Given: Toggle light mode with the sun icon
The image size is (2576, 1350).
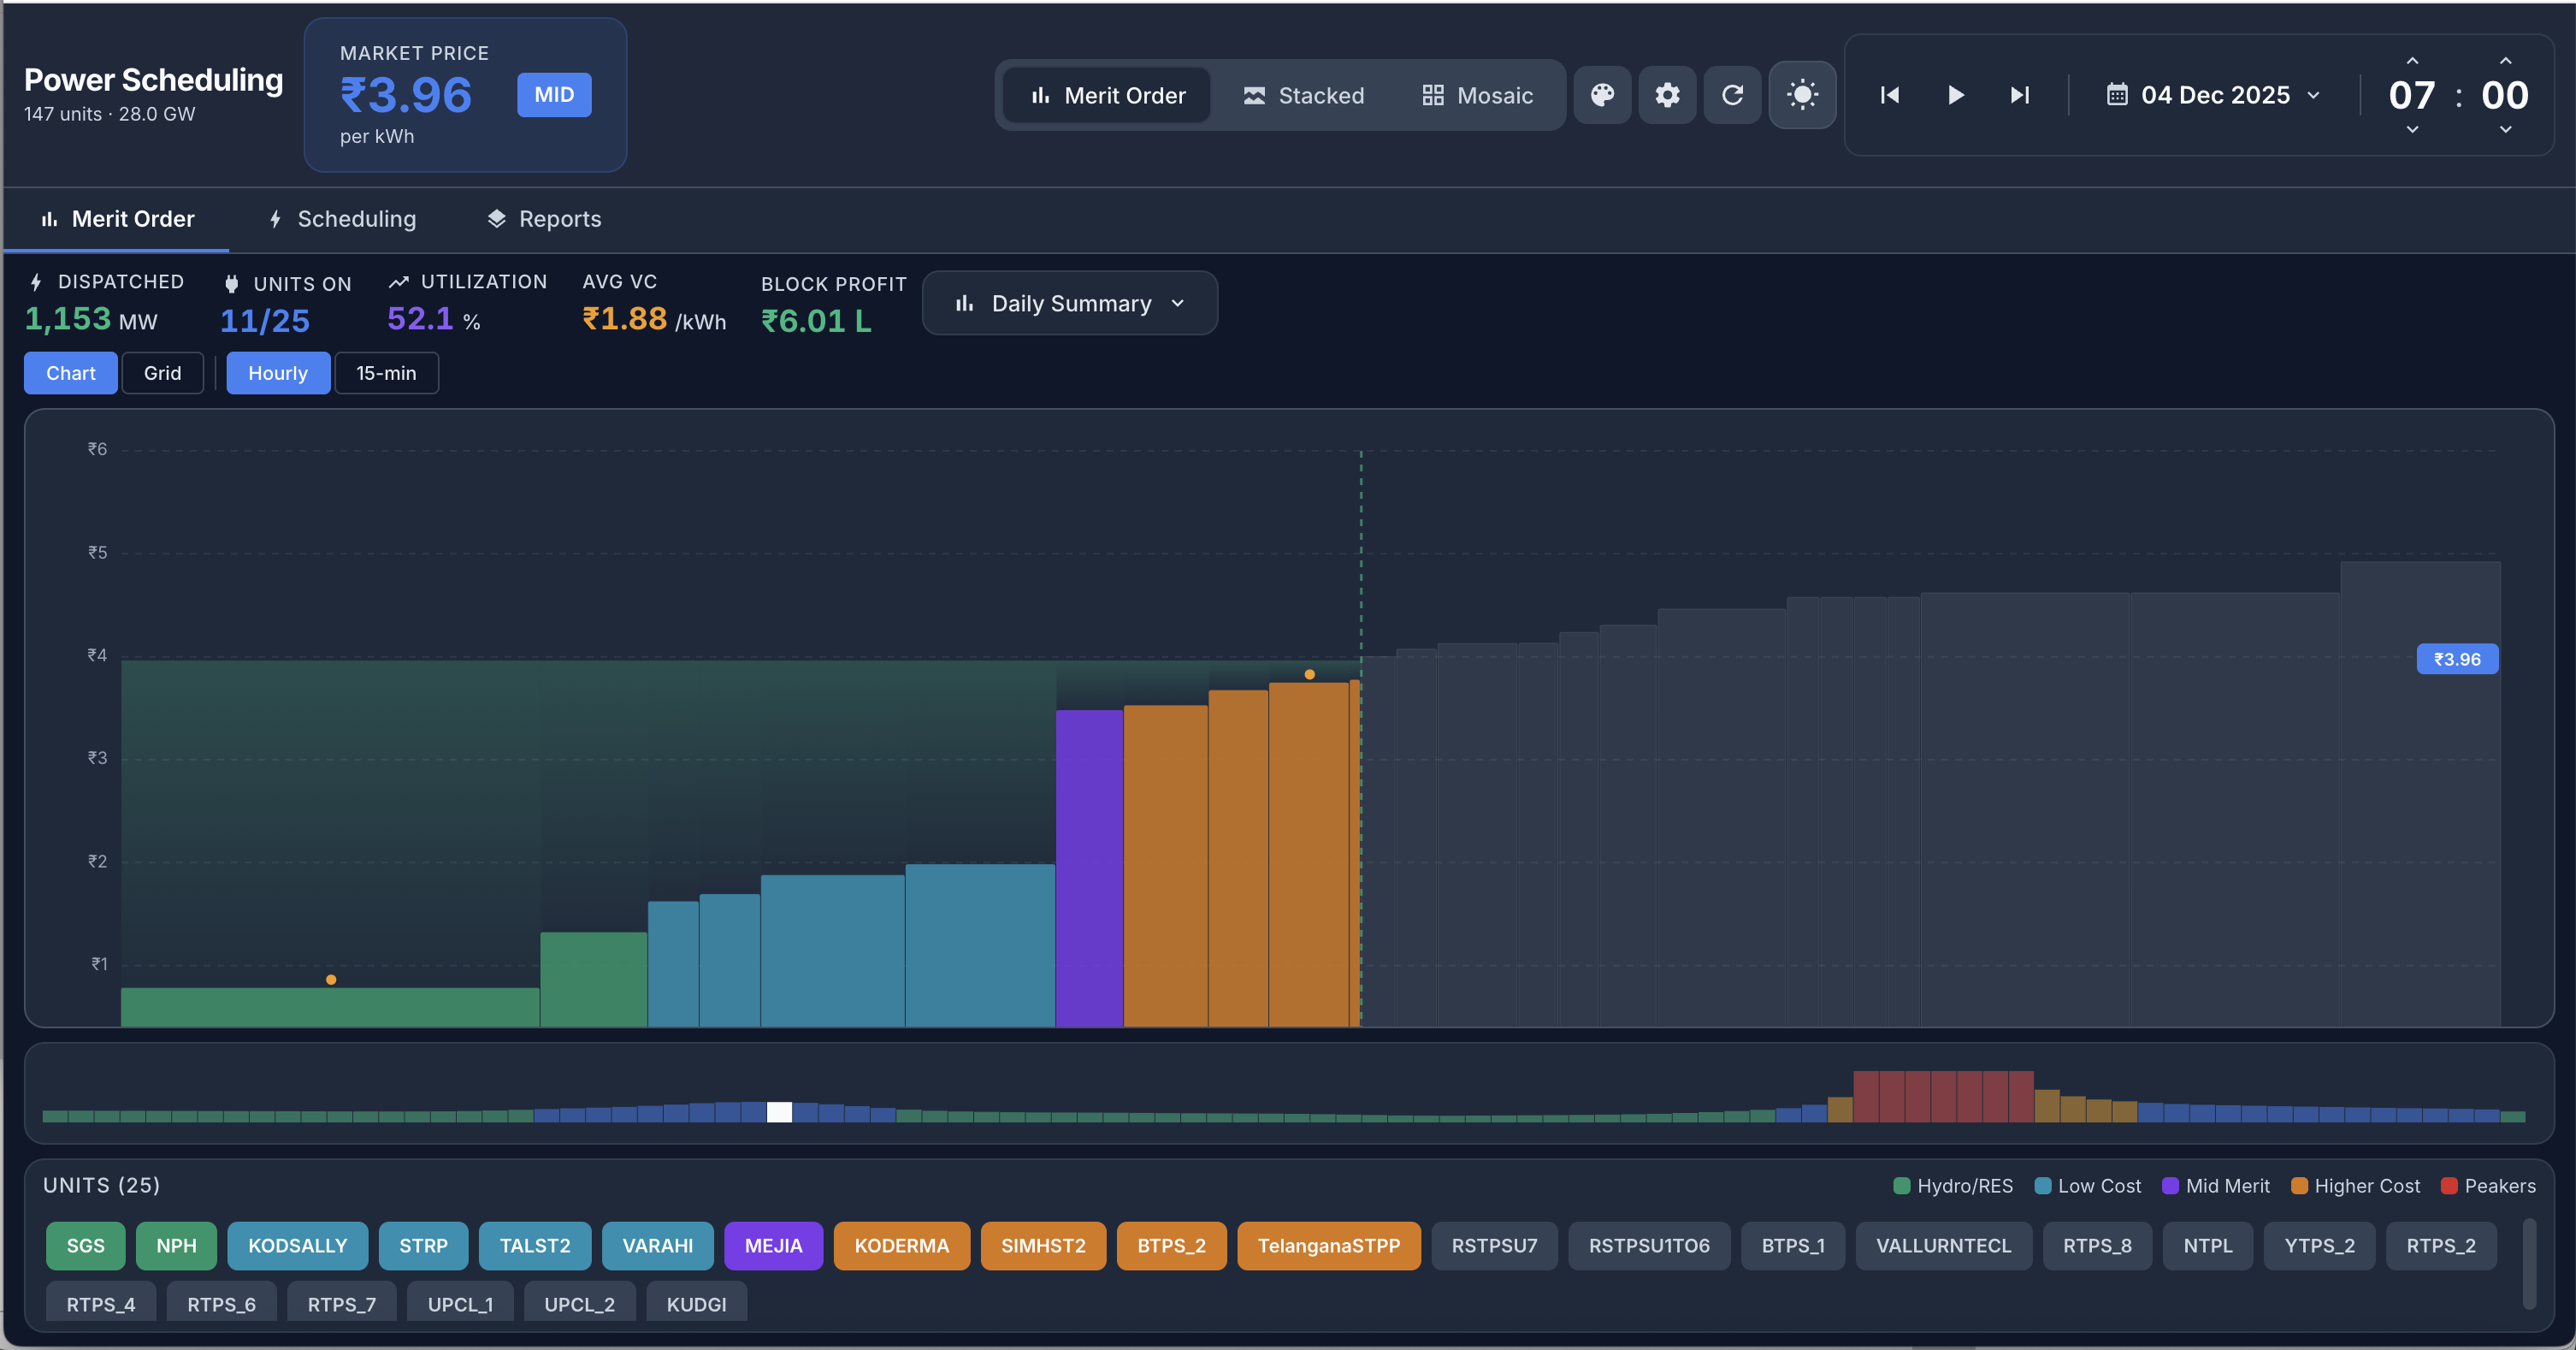Looking at the screenshot, I should click(x=1801, y=95).
